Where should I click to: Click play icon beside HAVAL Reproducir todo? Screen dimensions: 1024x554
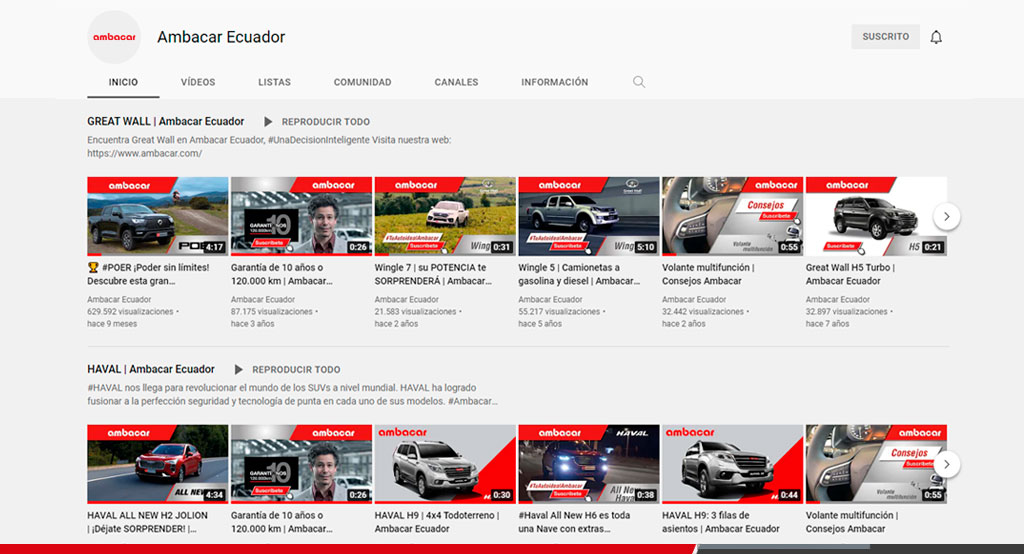[x=238, y=369]
